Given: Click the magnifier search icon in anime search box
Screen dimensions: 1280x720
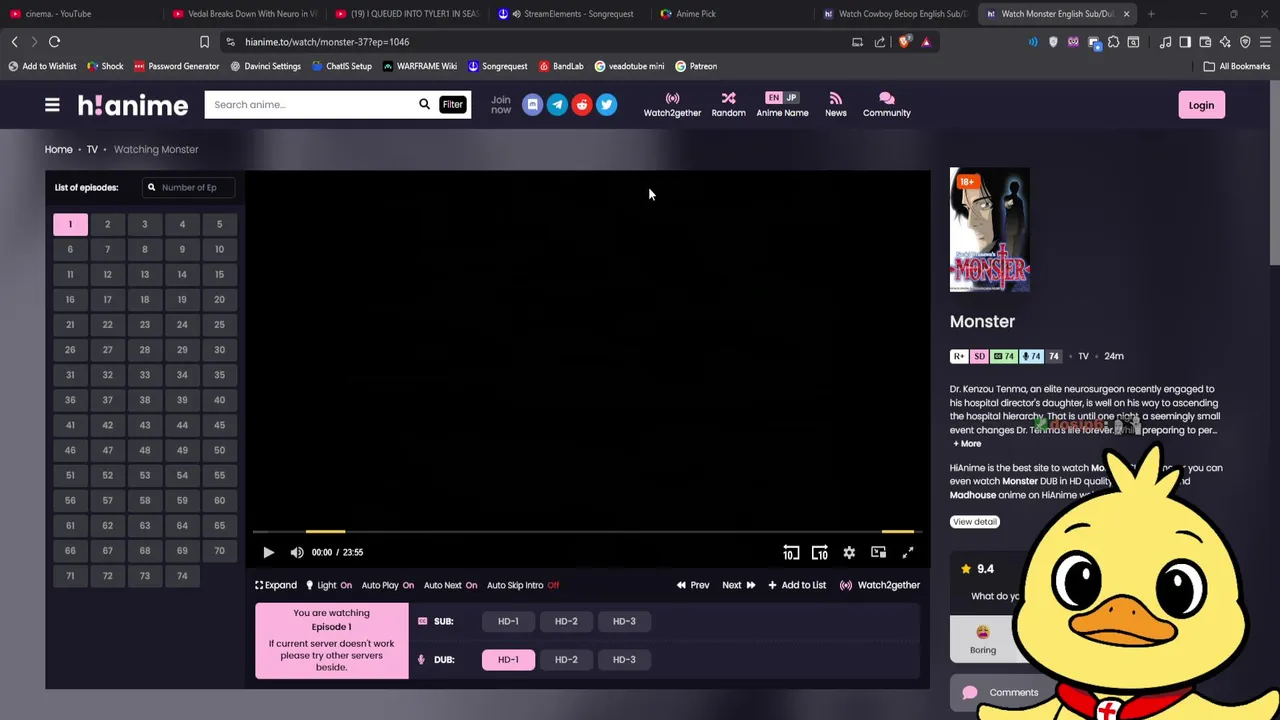Looking at the screenshot, I should 424,104.
